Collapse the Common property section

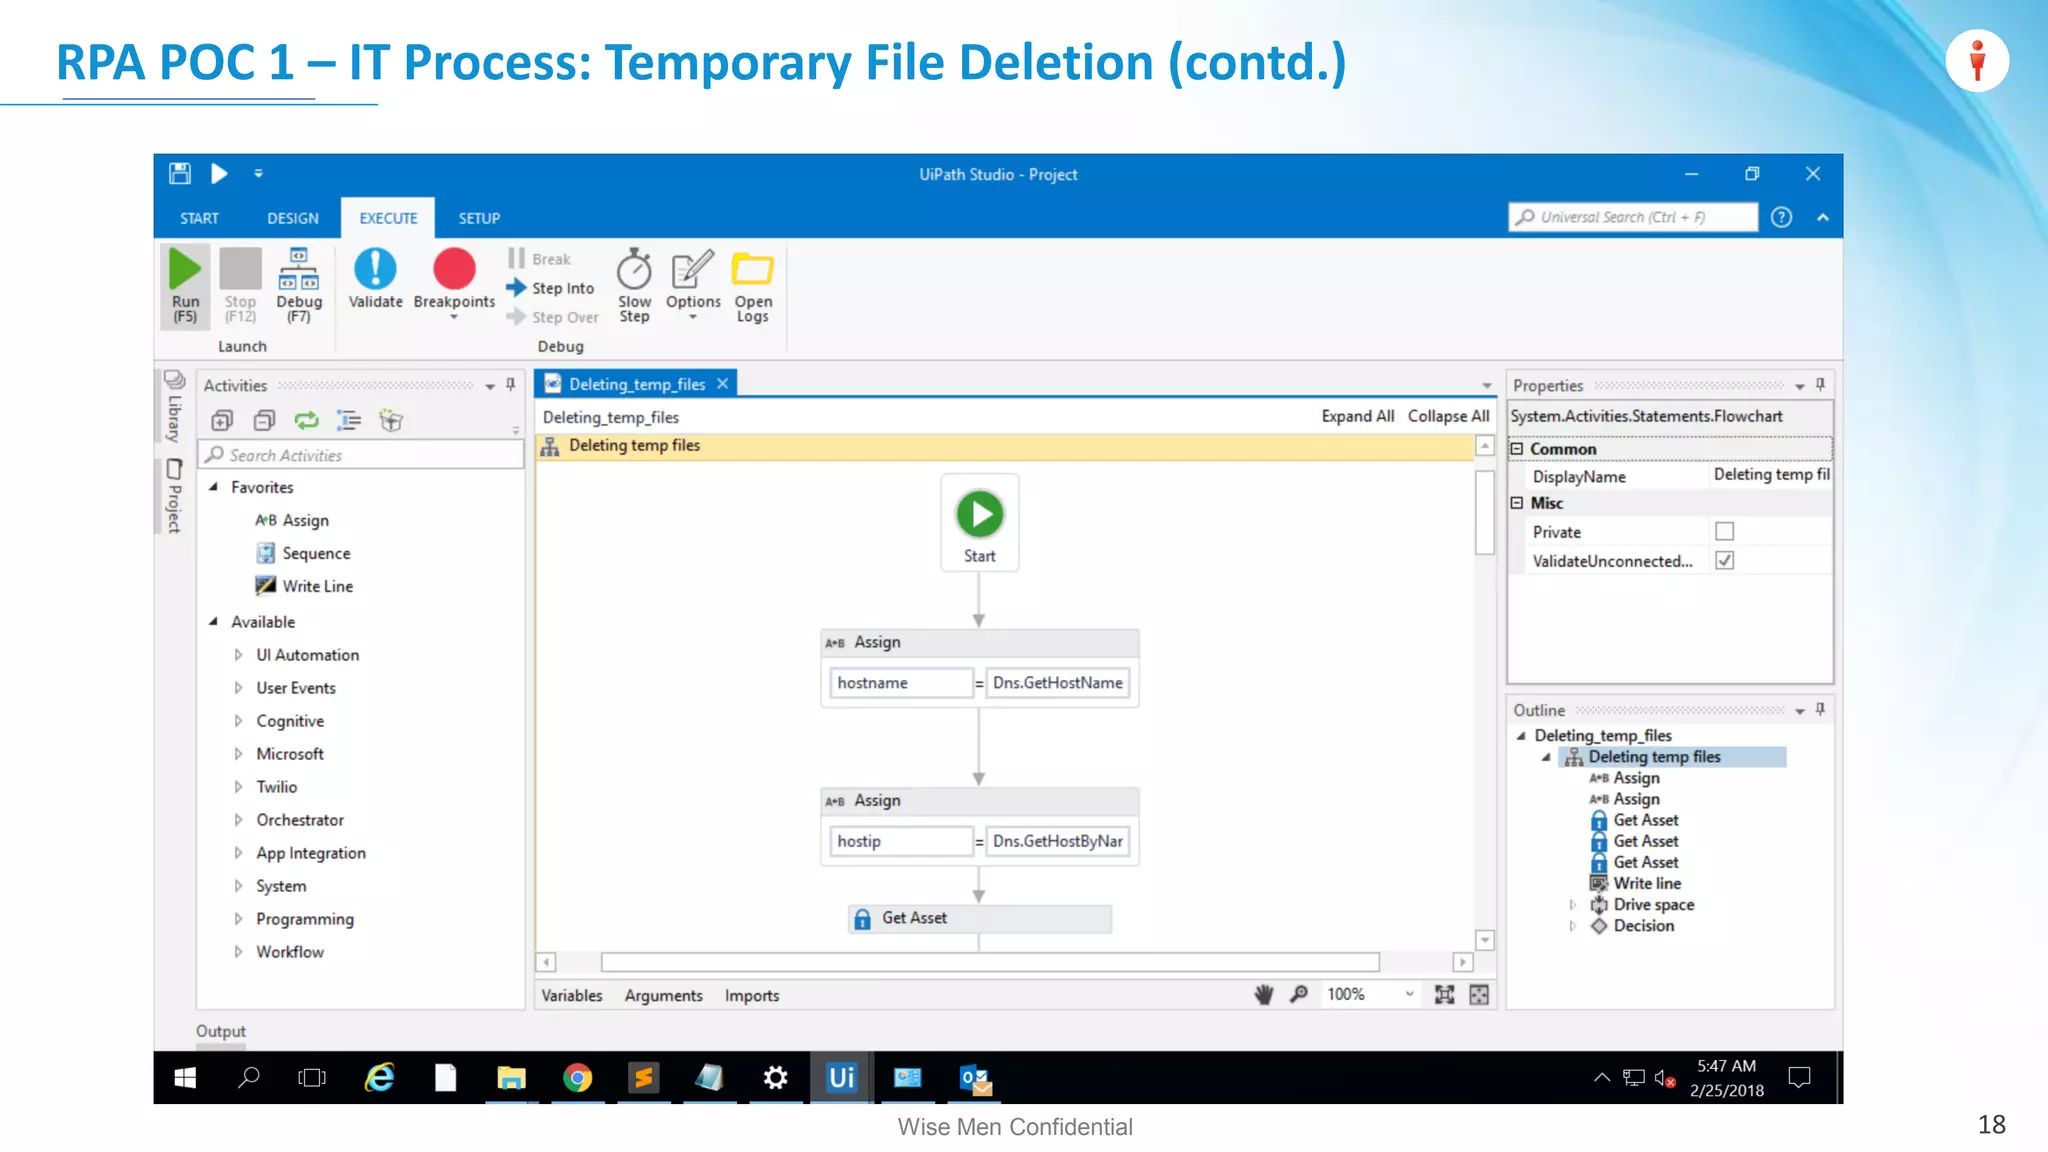[x=1517, y=449]
